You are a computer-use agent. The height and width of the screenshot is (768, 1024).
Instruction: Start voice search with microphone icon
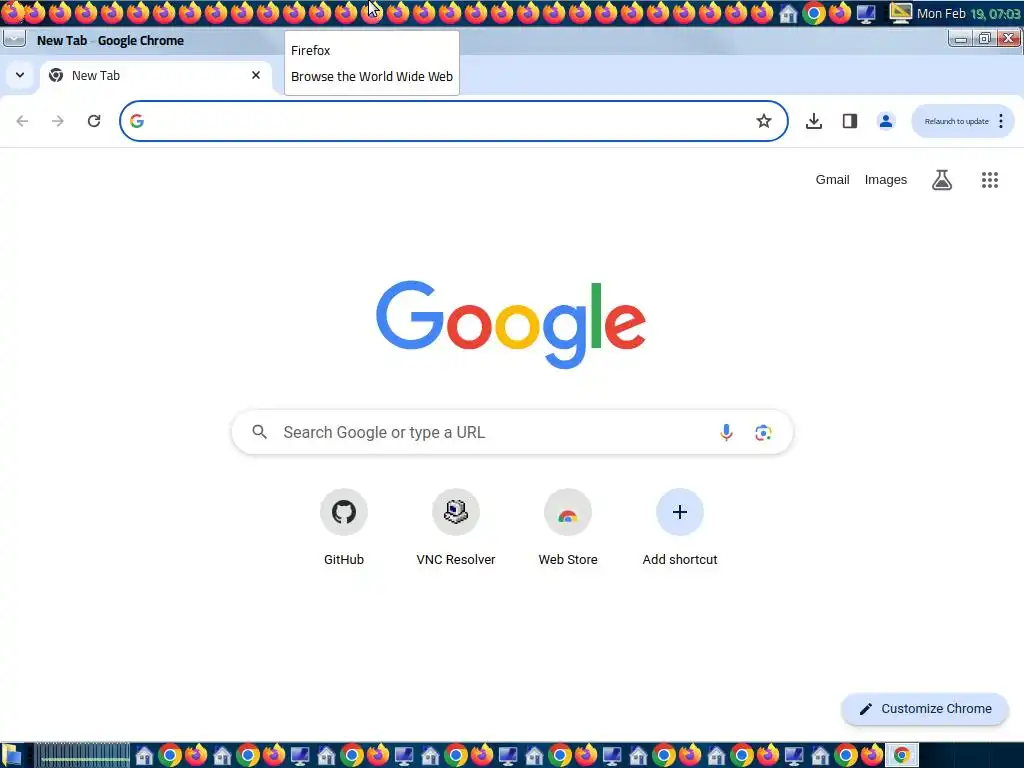pyautogui.click(x=726, y=432)
